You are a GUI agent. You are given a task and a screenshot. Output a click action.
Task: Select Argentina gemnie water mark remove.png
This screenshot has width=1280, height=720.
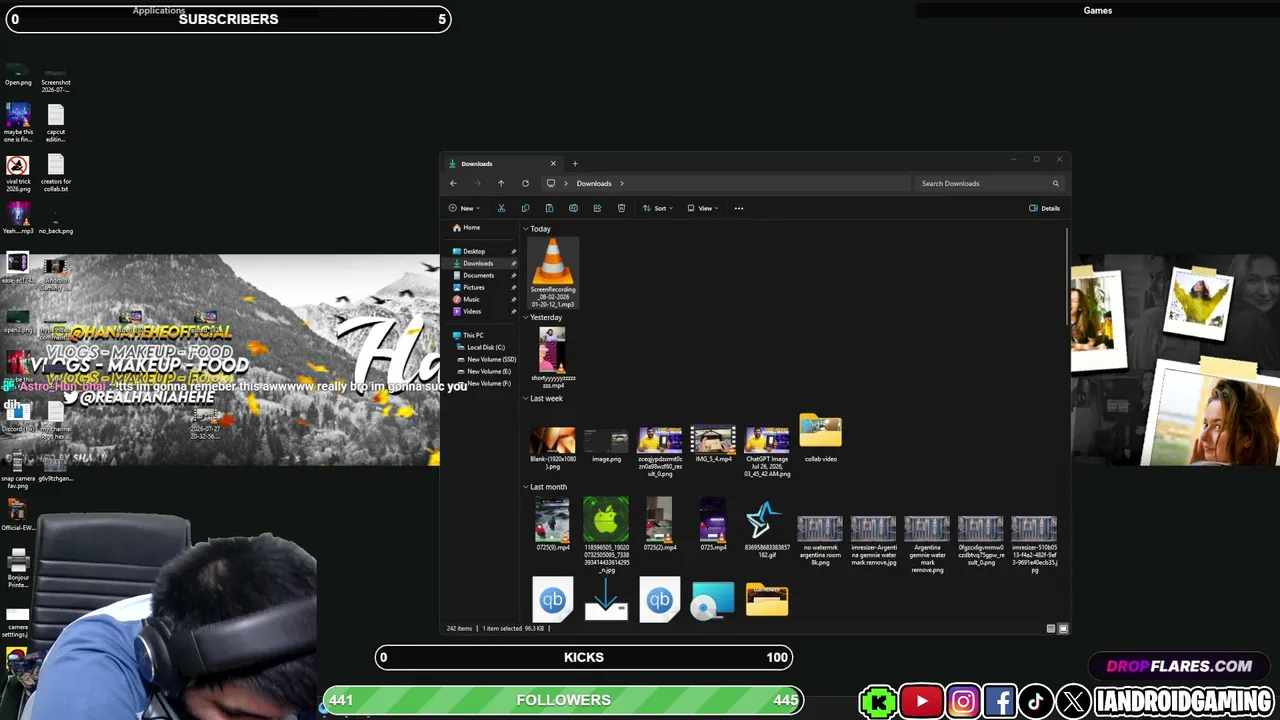pos(927,544)
